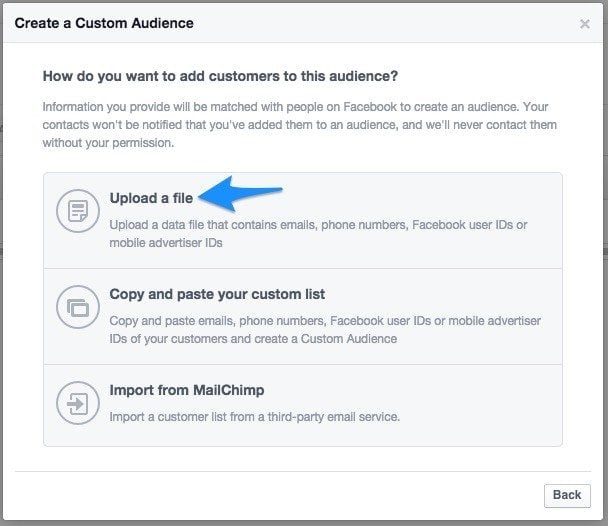Click 'contacts won't be notified' sentence line
The image size is (608, 526).
[300, 125]
